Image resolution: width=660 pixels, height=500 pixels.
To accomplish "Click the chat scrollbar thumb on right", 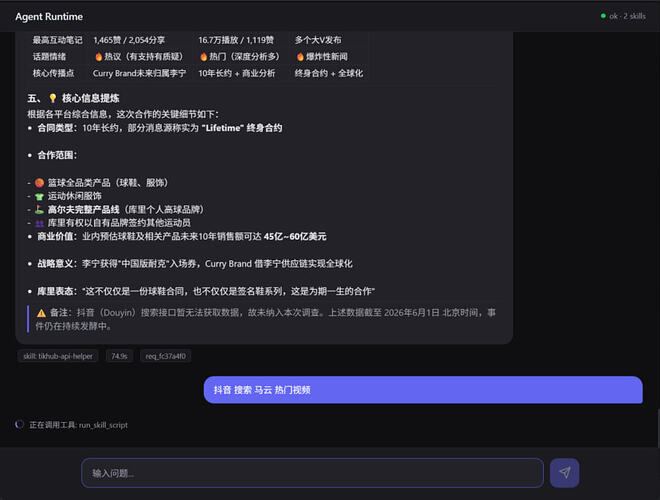I will (658, 427).
